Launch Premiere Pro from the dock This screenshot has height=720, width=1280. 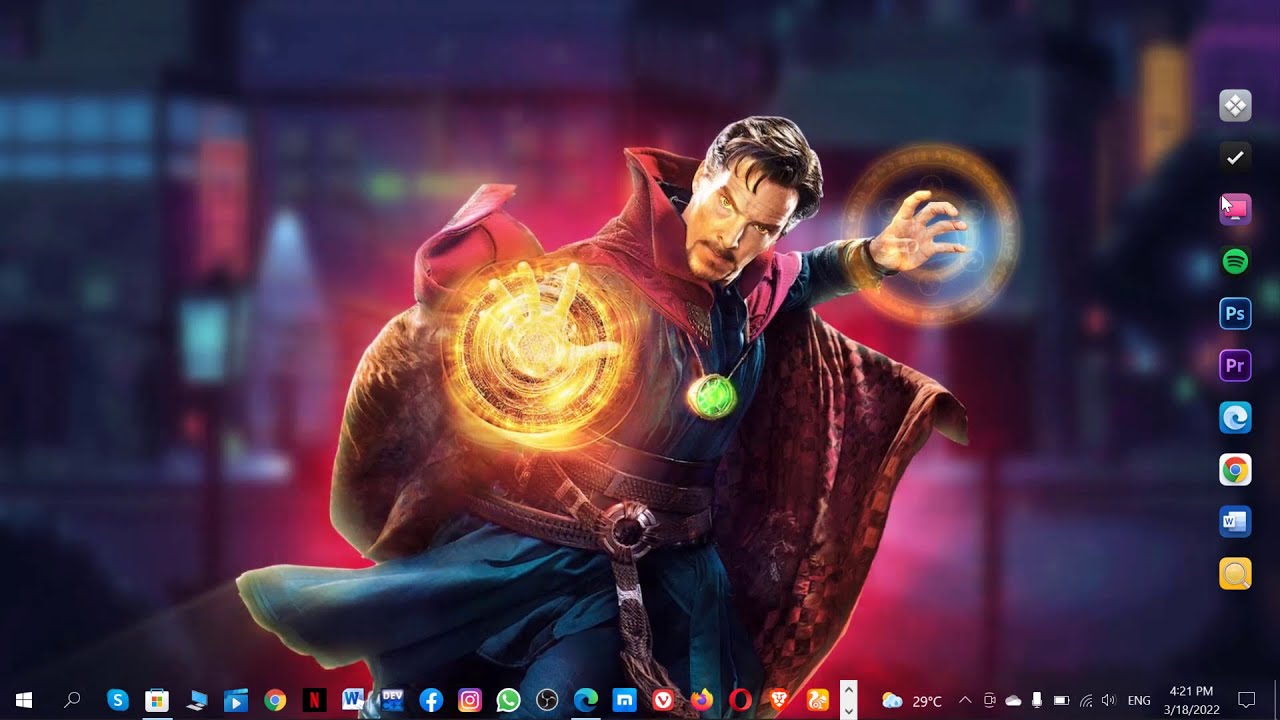pos(1235,366)
